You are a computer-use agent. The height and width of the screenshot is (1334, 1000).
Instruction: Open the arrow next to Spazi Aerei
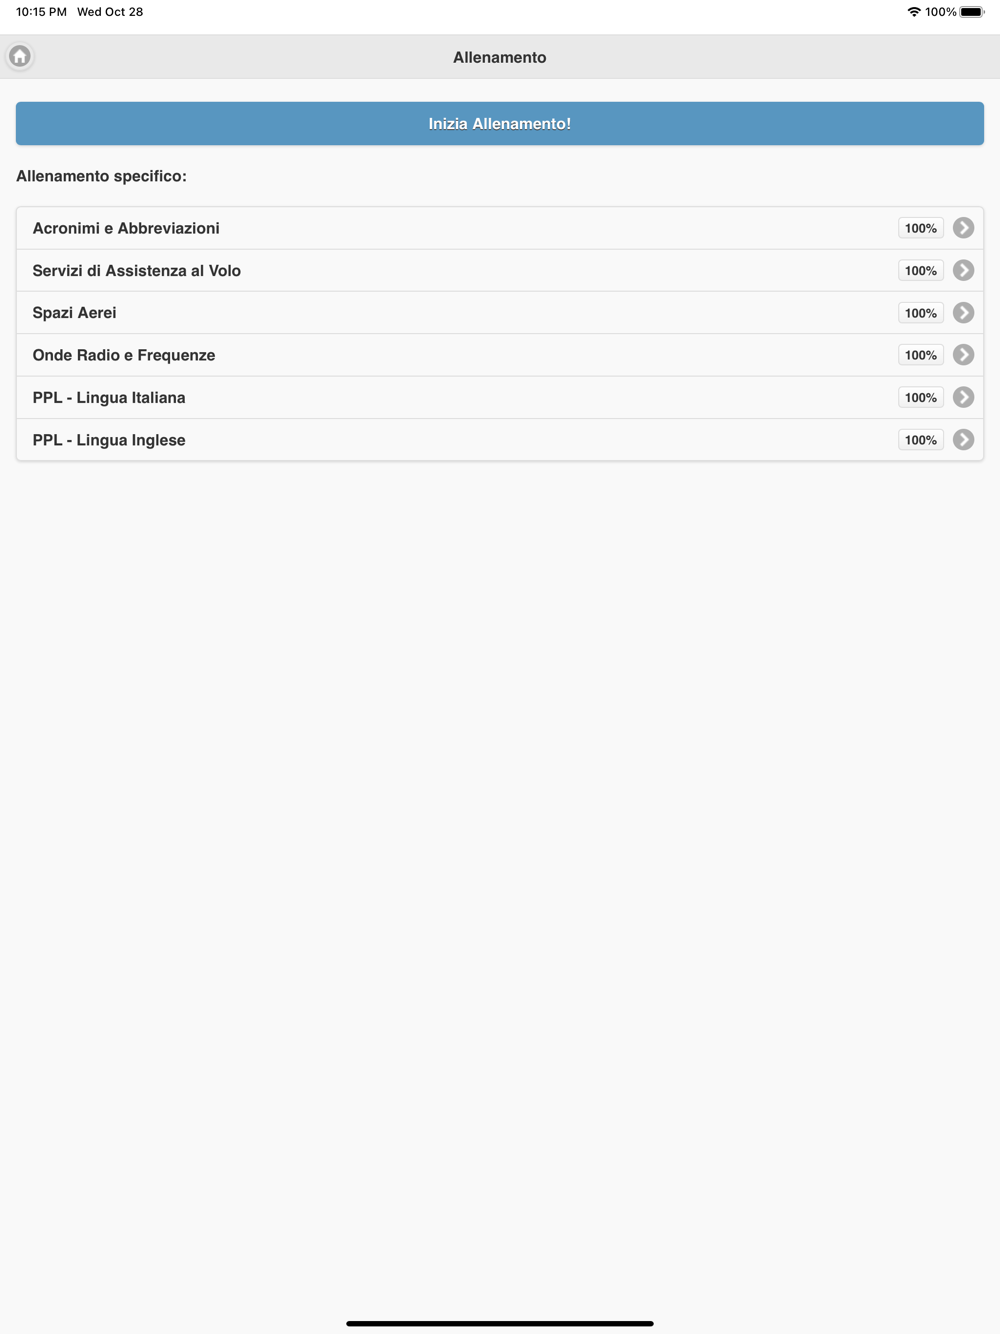pos(963,313)
